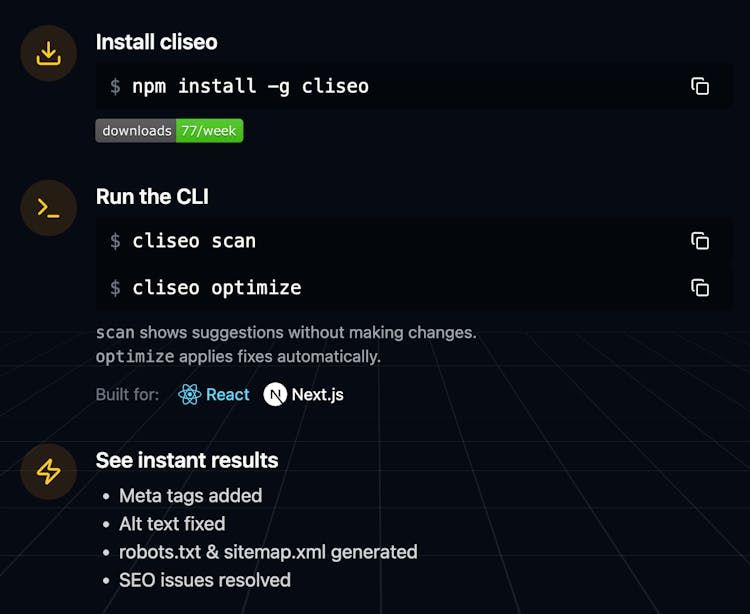Click the See instant results heading

[x=187, y=460]
